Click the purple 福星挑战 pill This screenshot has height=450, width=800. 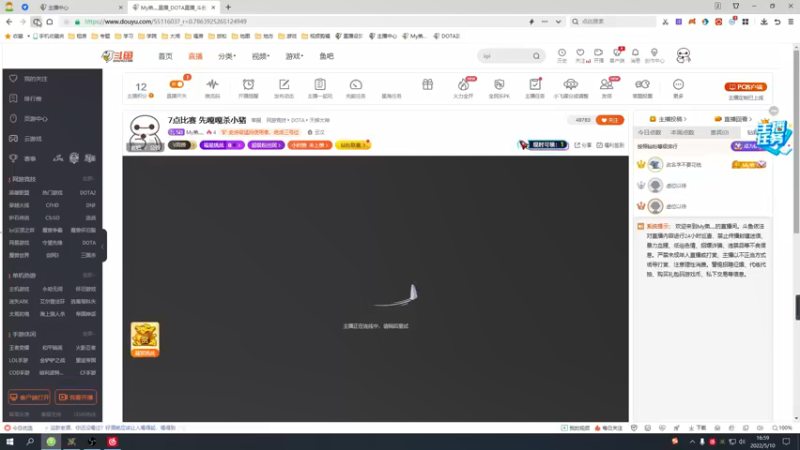tap(222, 145)
